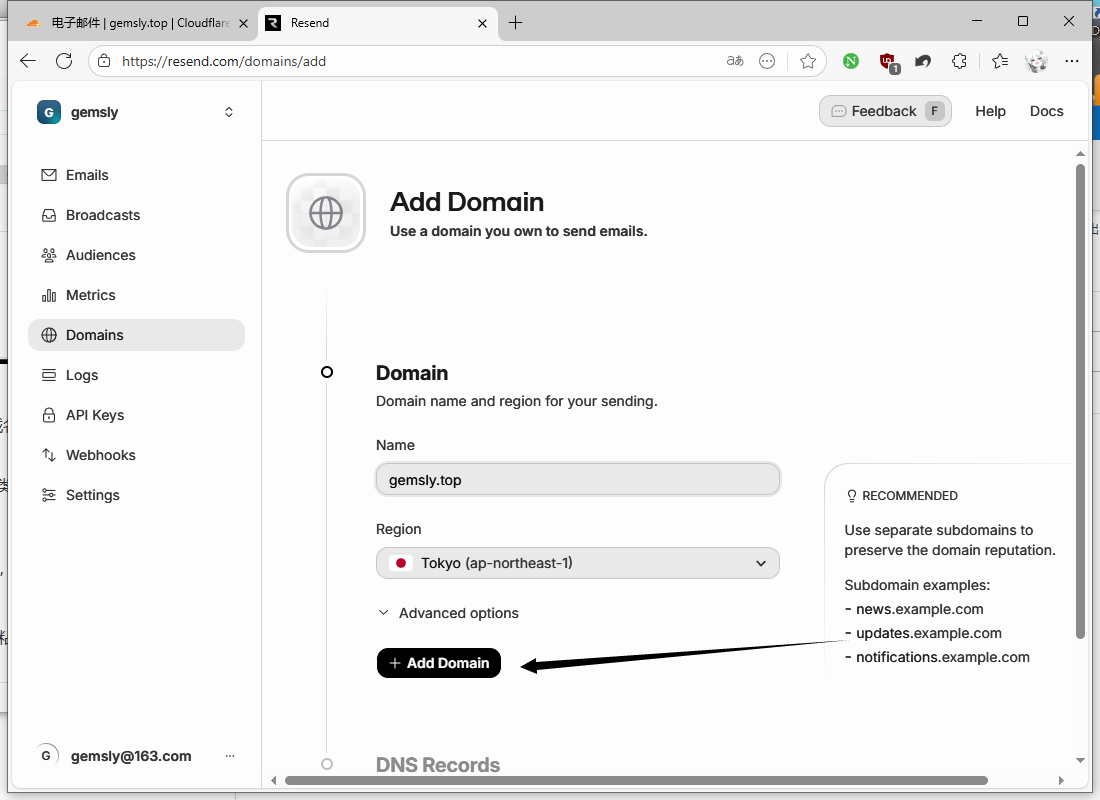Expand Advanced options
Screen dimensions: 1100x800
click(448, 613)
